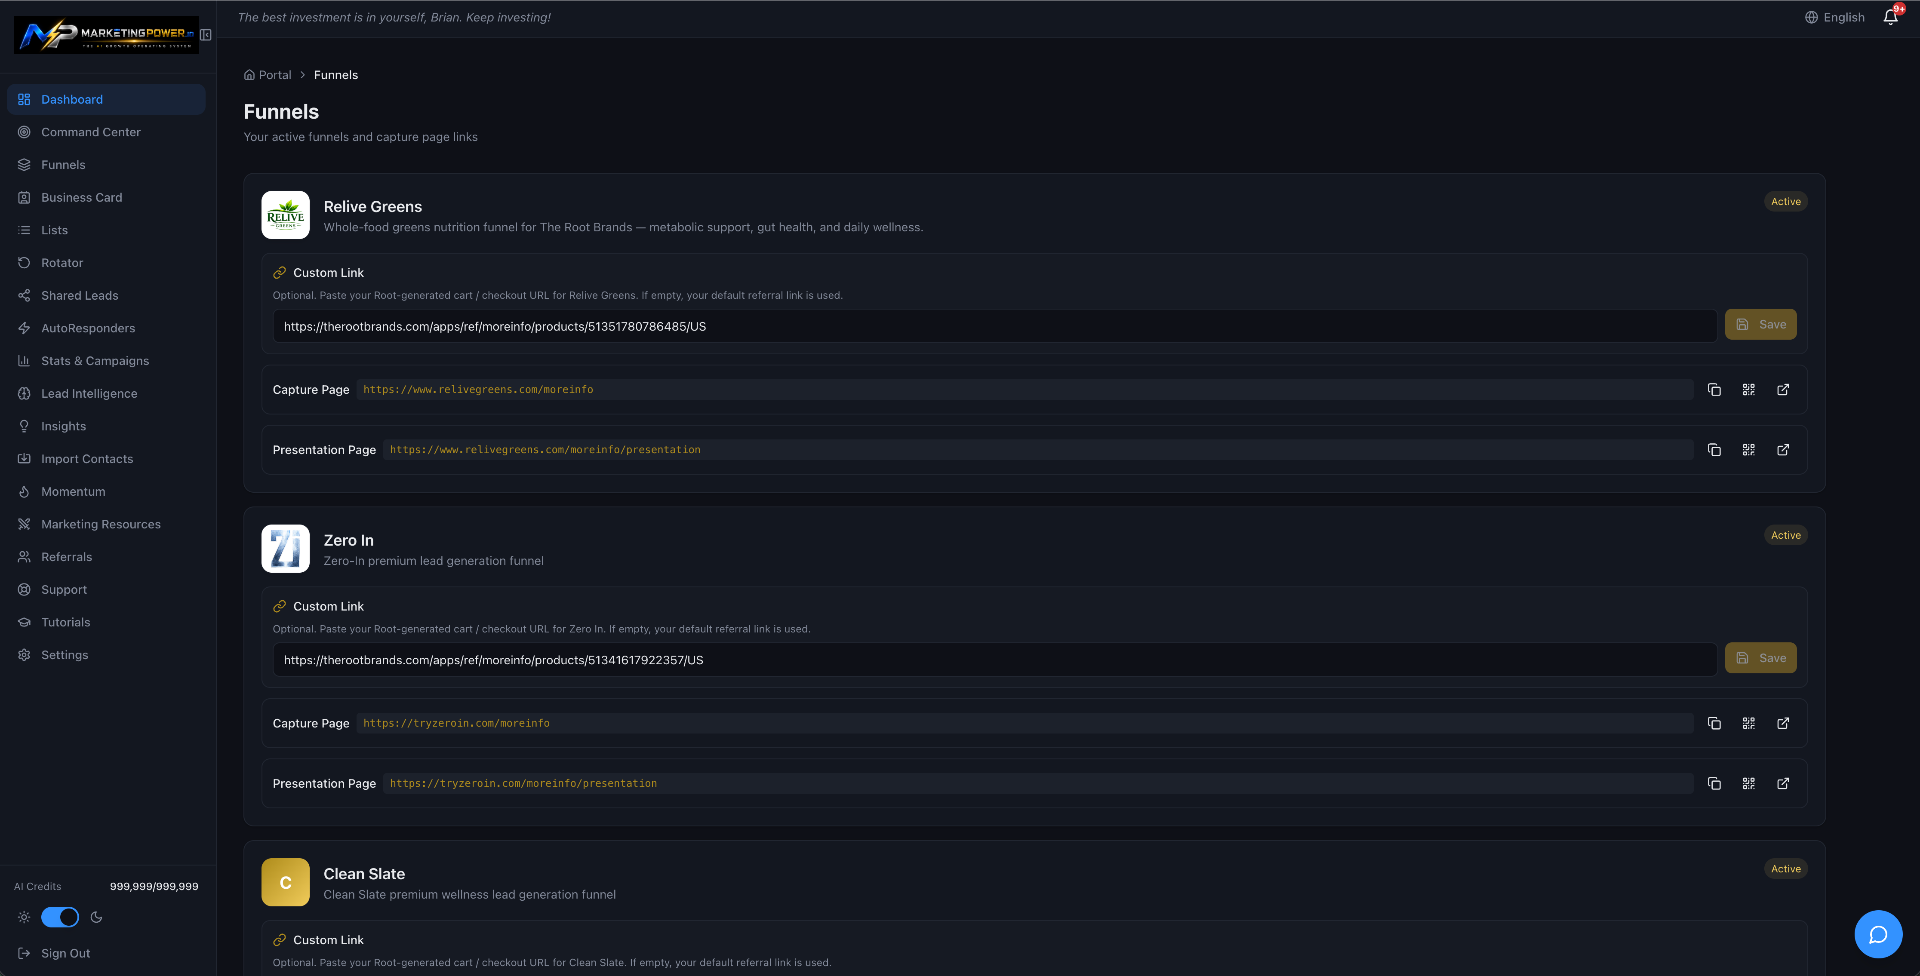Open Support page
The width and height of the screenshot is (1920, 976).
pyautogui.click(x=106, y=589)
